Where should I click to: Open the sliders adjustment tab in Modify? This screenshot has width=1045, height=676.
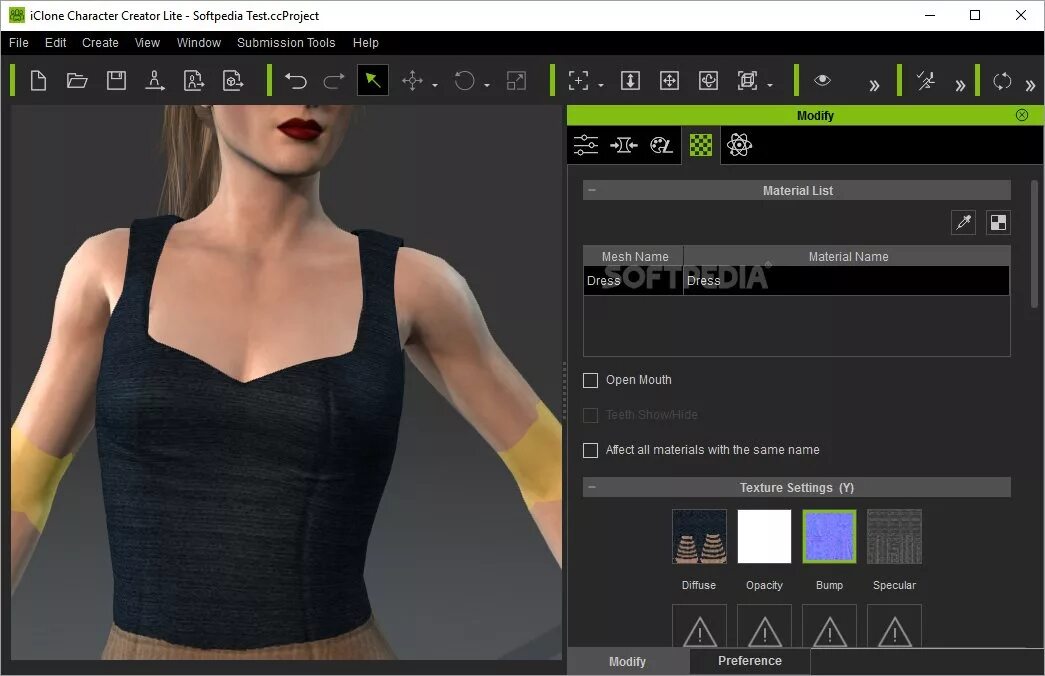[586, 145]
